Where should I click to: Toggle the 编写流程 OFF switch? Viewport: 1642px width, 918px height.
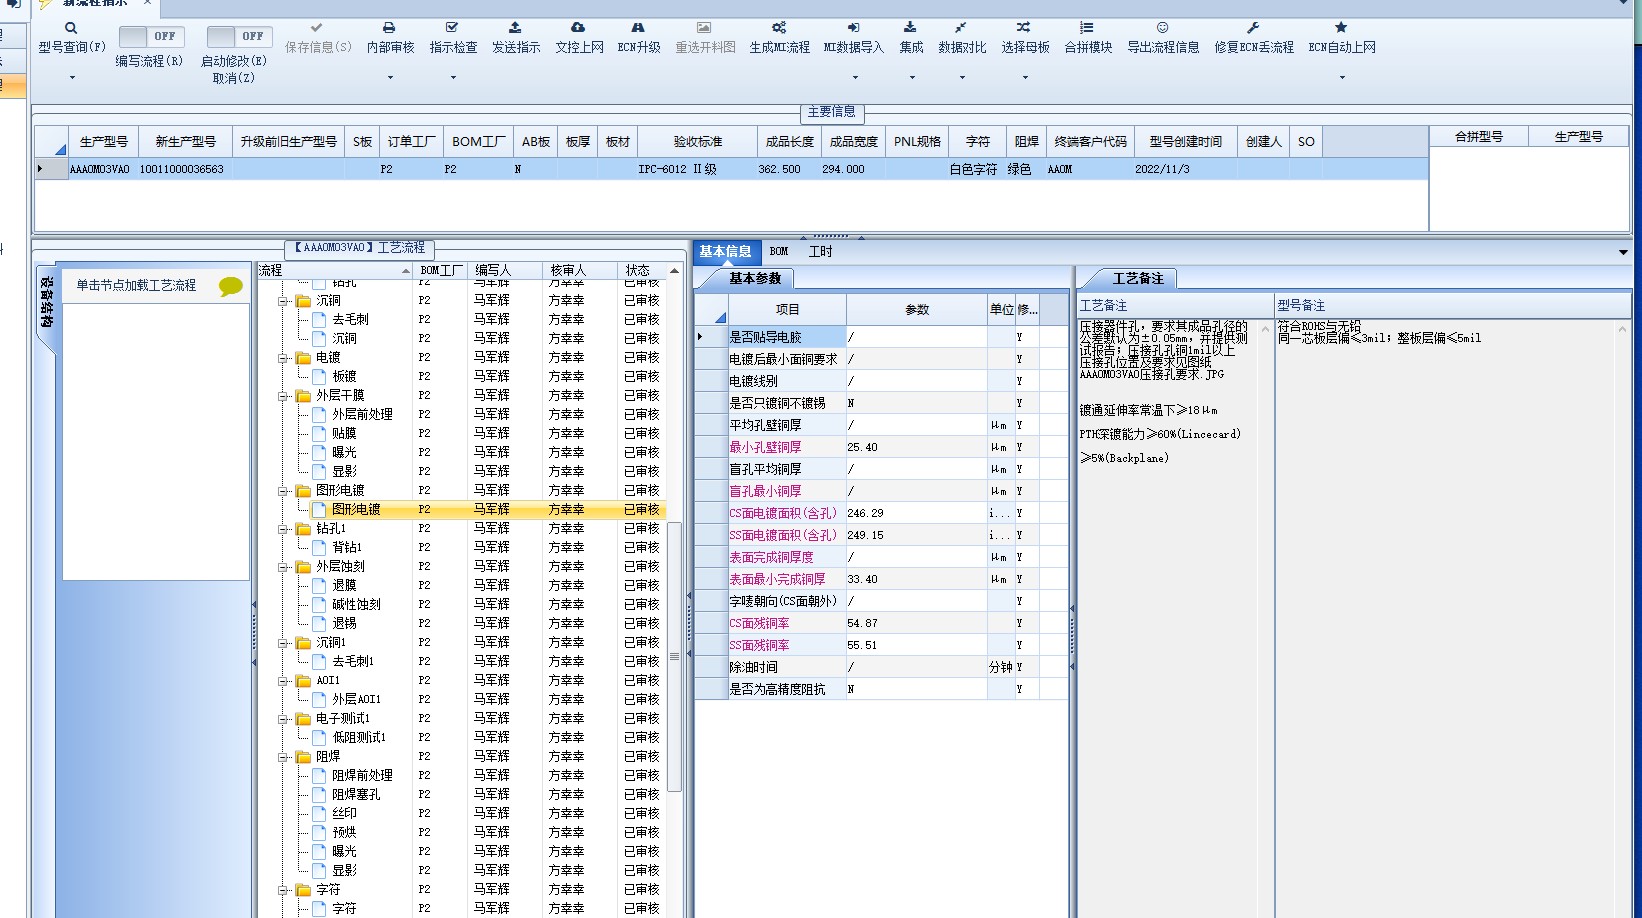point(151,36)
